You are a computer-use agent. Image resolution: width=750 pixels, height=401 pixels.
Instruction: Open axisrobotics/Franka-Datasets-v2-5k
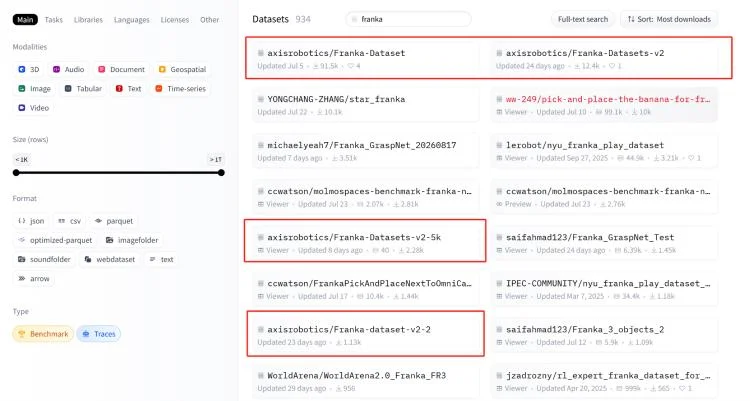click(x=365, y=243)
